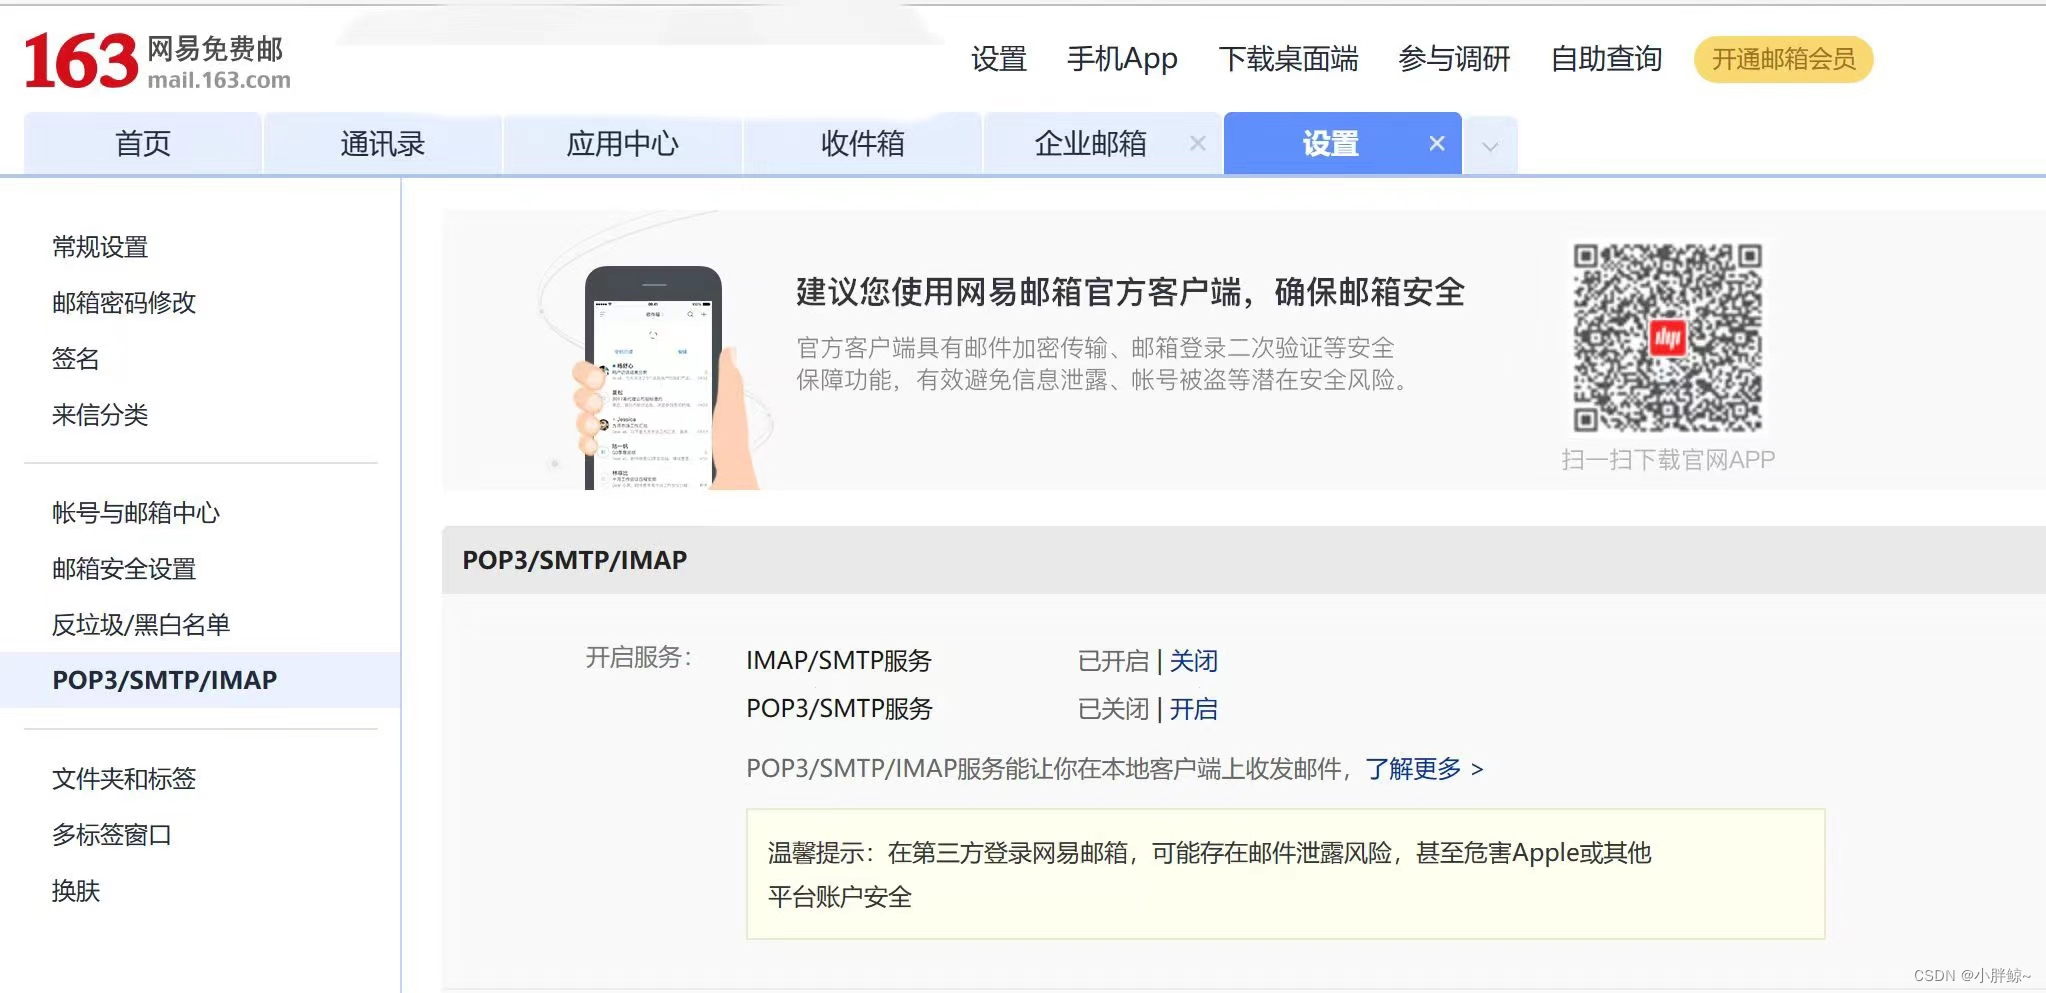Click the 163 mail logo
Viewport: 2046px width, 993px height.
coord(157,61)
